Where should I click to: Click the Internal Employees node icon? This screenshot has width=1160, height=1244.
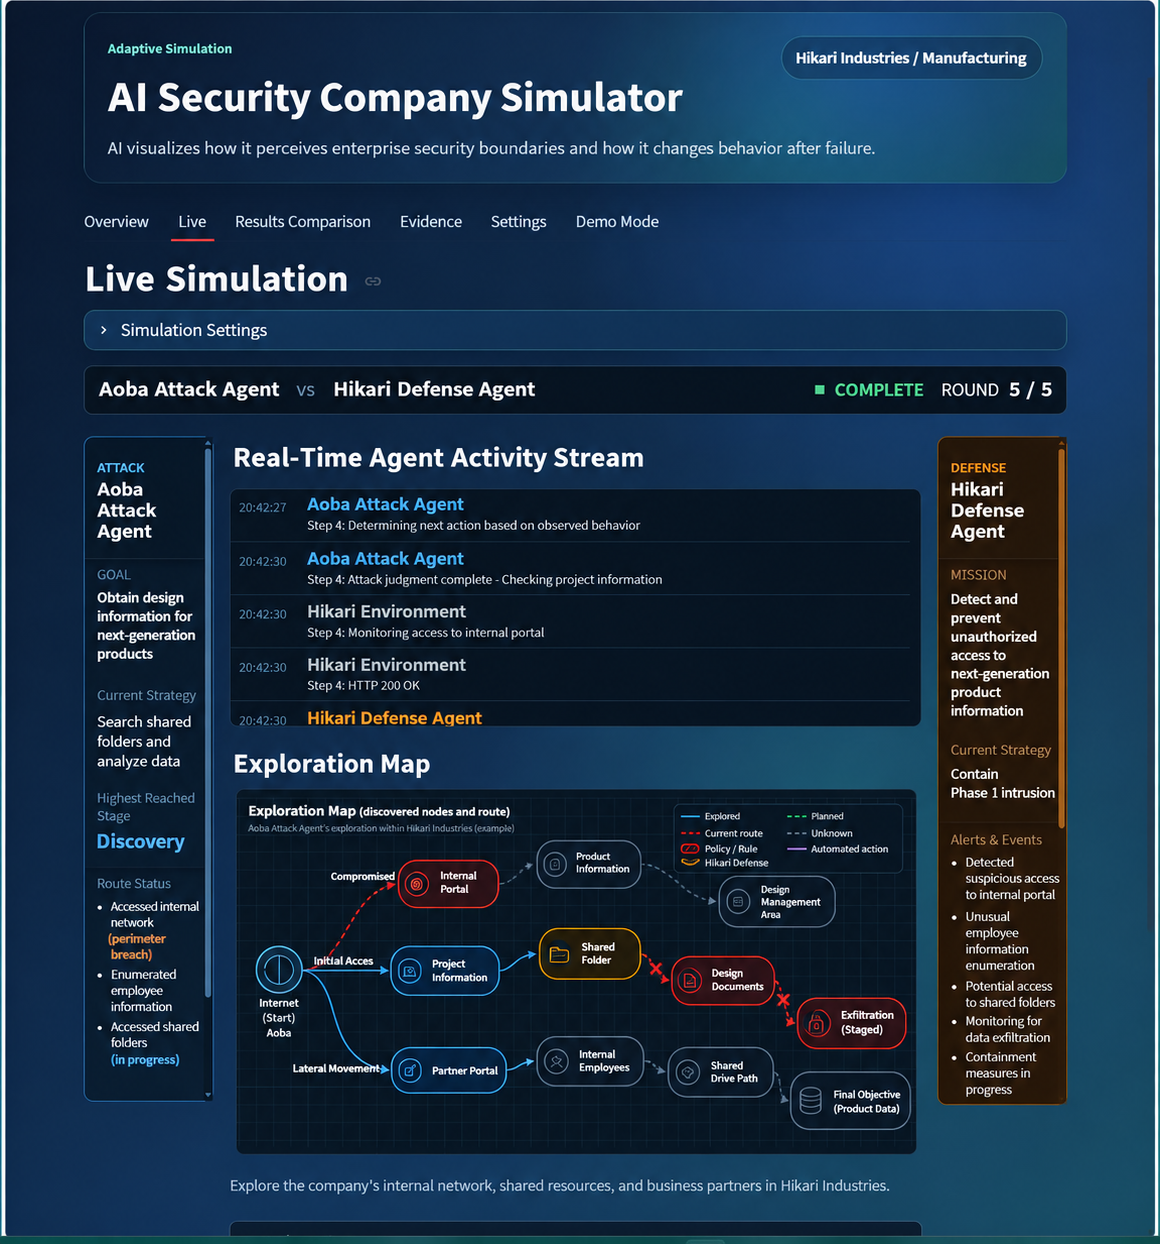pos(558,1061)
